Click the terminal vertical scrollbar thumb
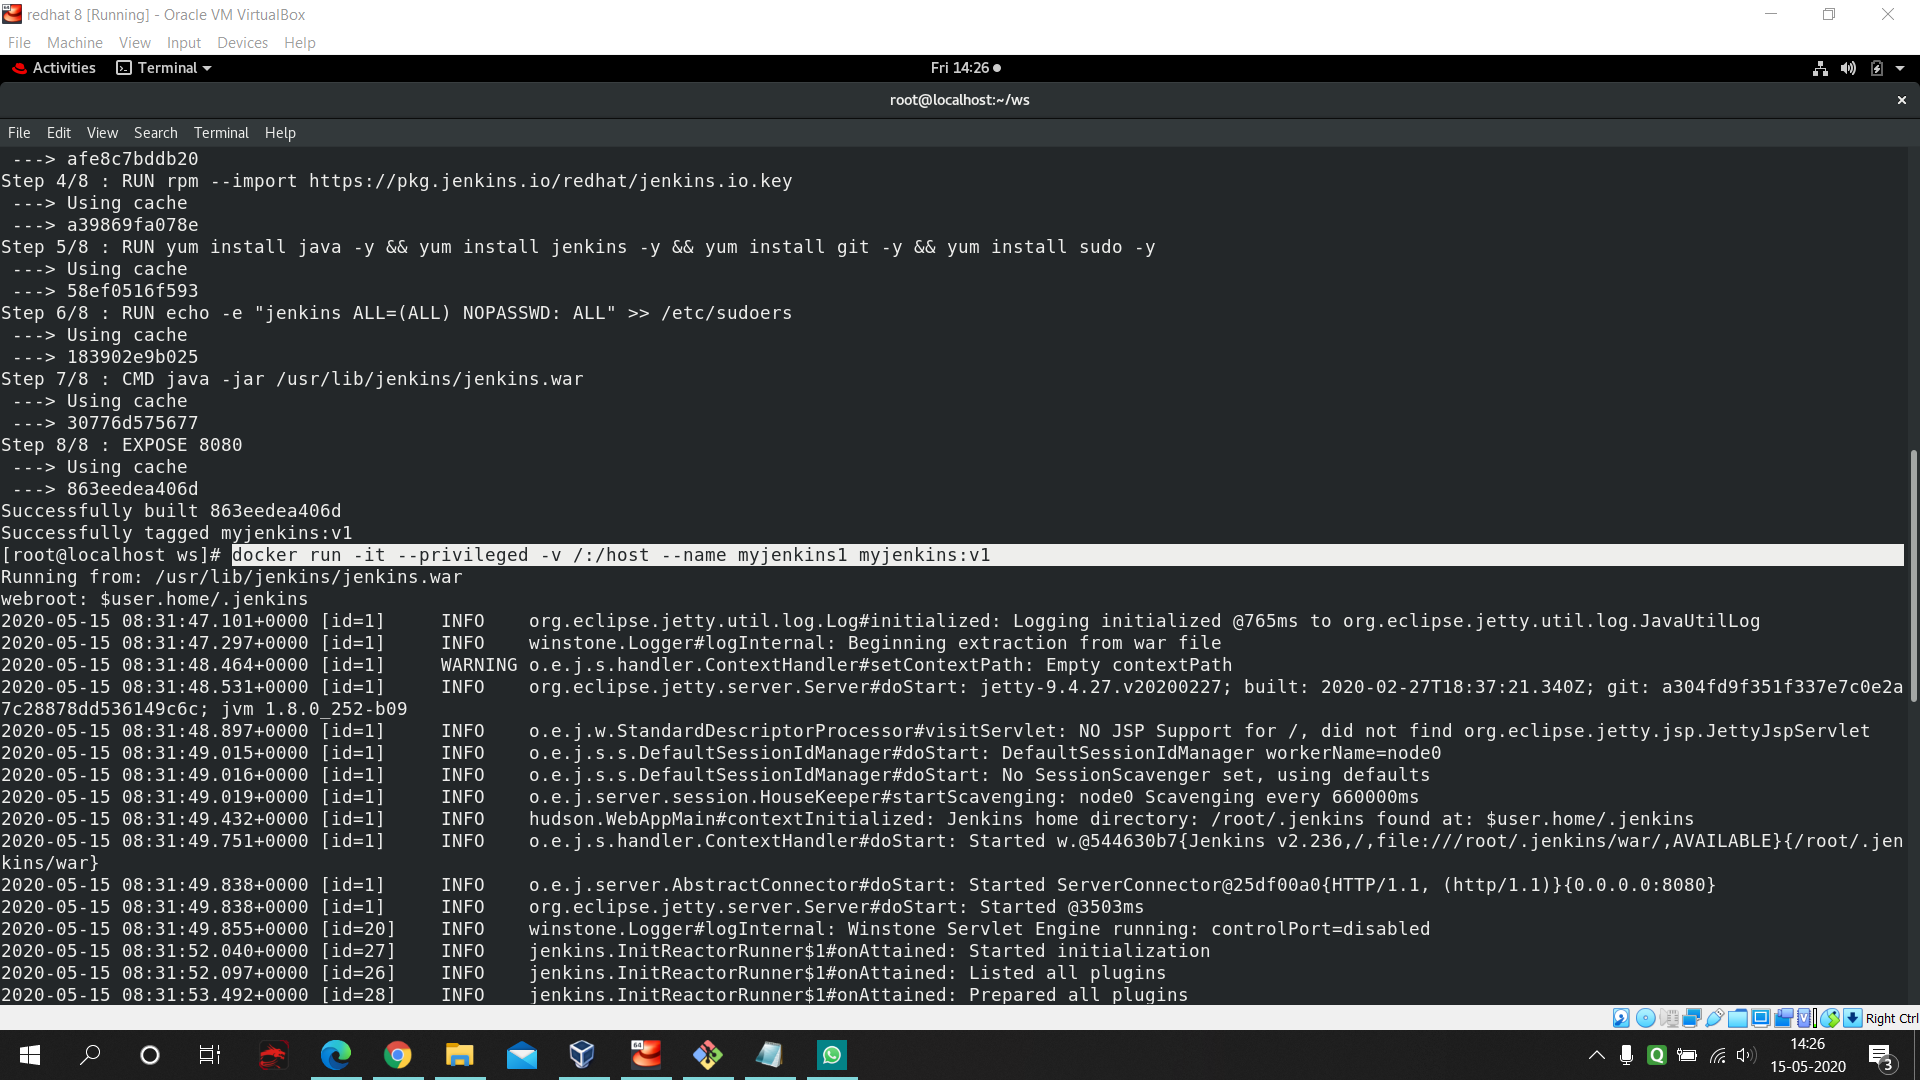 pyautogui.click(x=1913, y=575)
